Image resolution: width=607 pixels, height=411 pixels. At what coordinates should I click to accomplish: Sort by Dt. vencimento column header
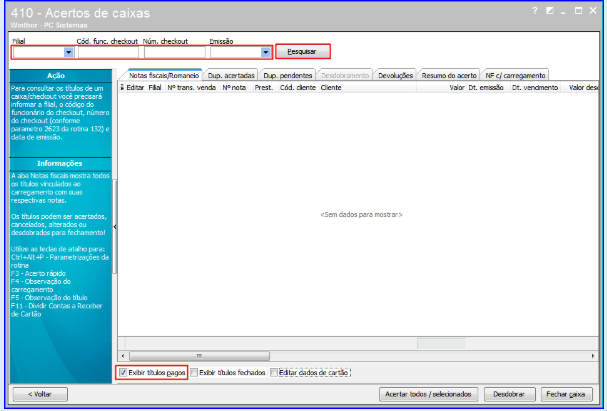pyautogui.click(x=535, y=87)
